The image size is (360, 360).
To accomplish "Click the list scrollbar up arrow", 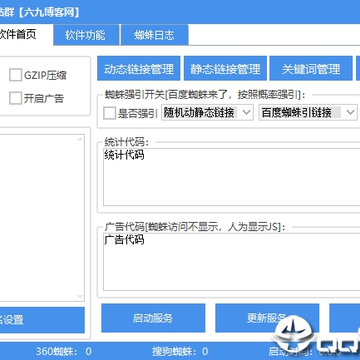I will 80,139.
